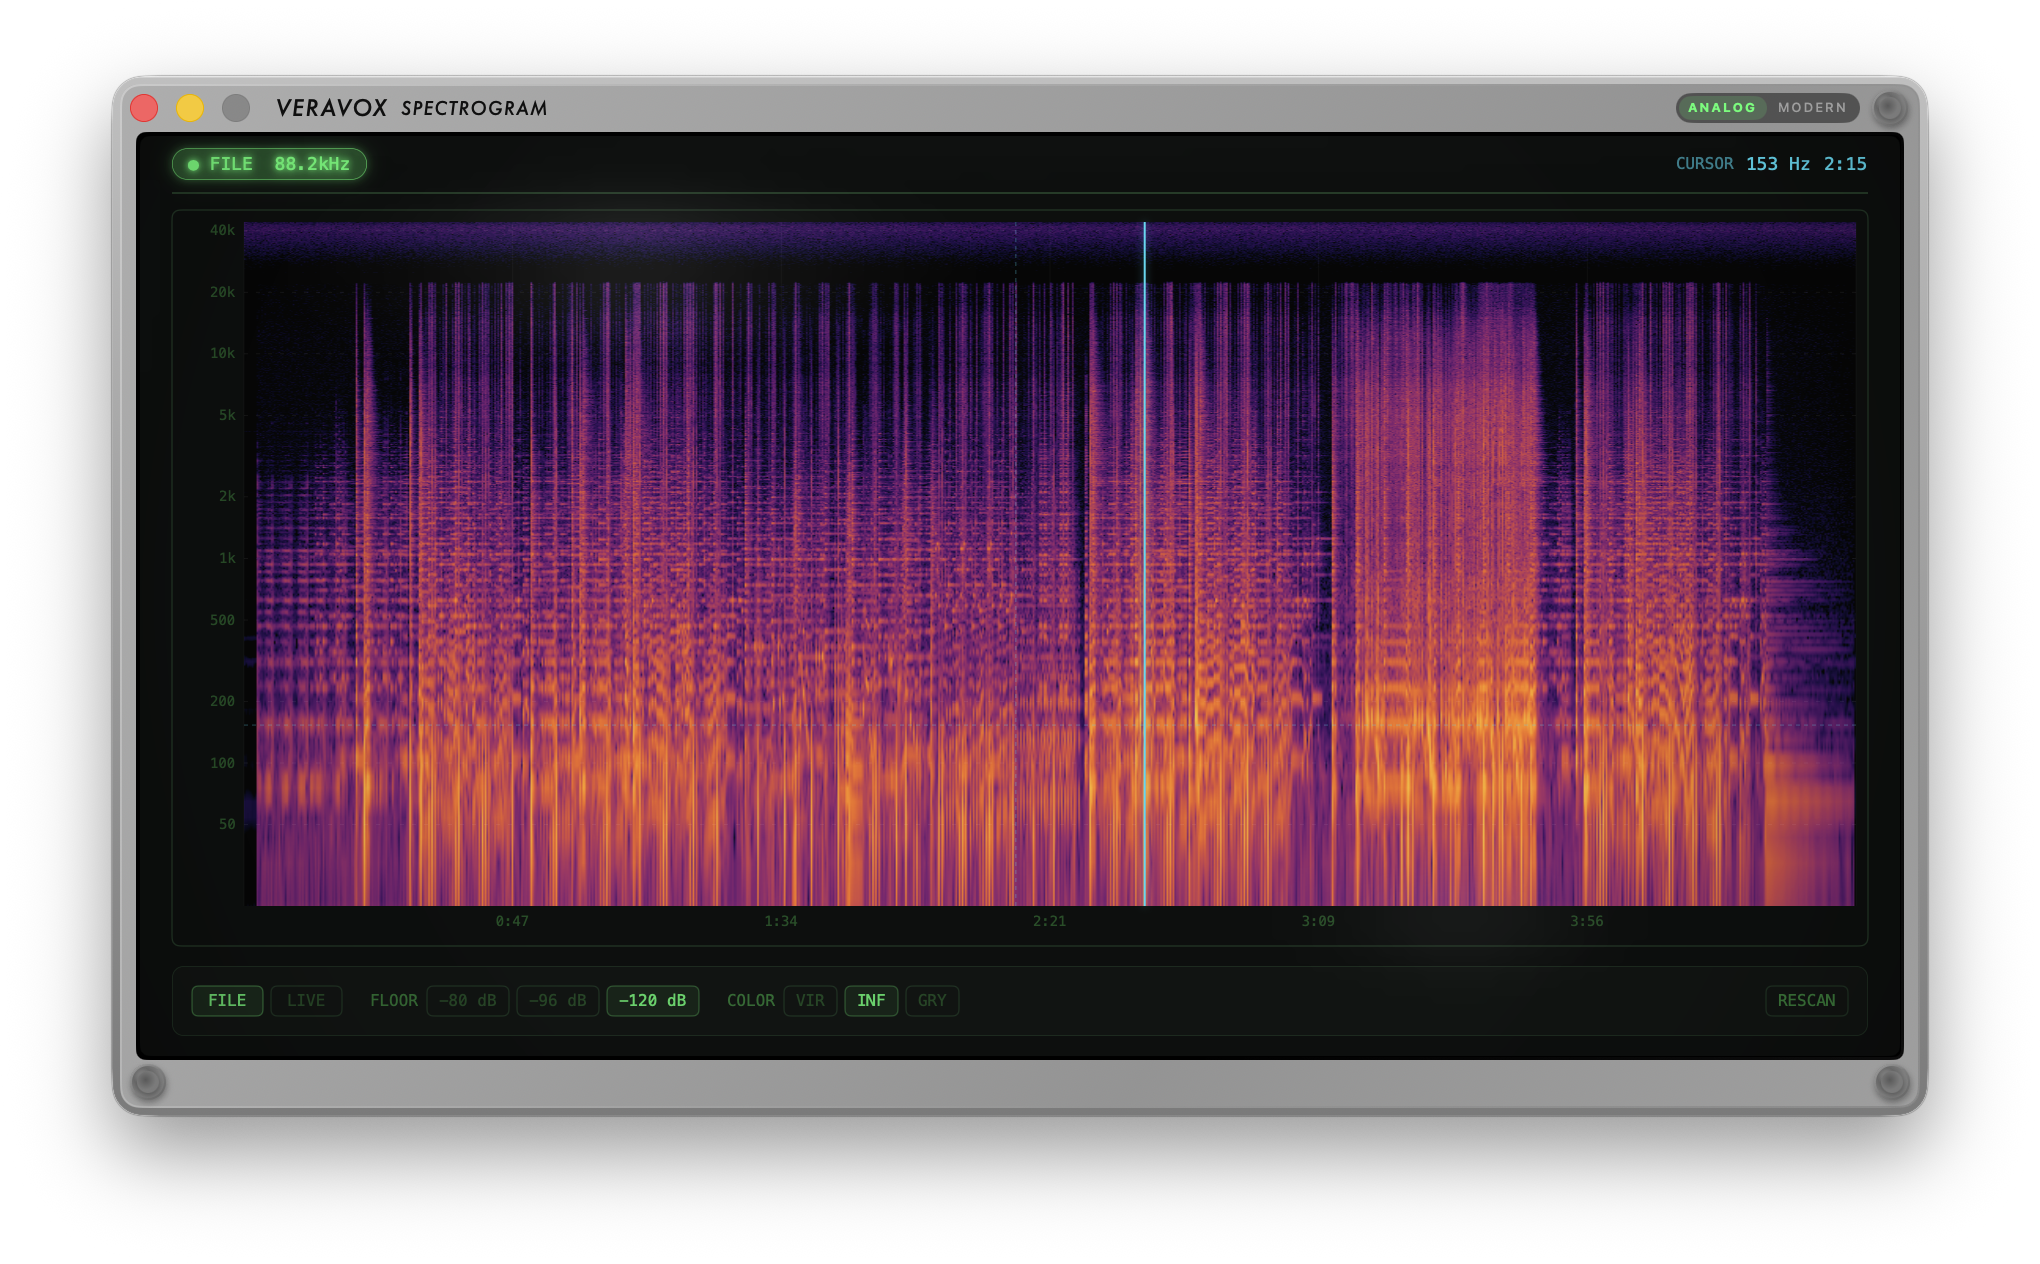Click the 3:09 time axis label
2040x1264 pixels.
pos(1318,921)
